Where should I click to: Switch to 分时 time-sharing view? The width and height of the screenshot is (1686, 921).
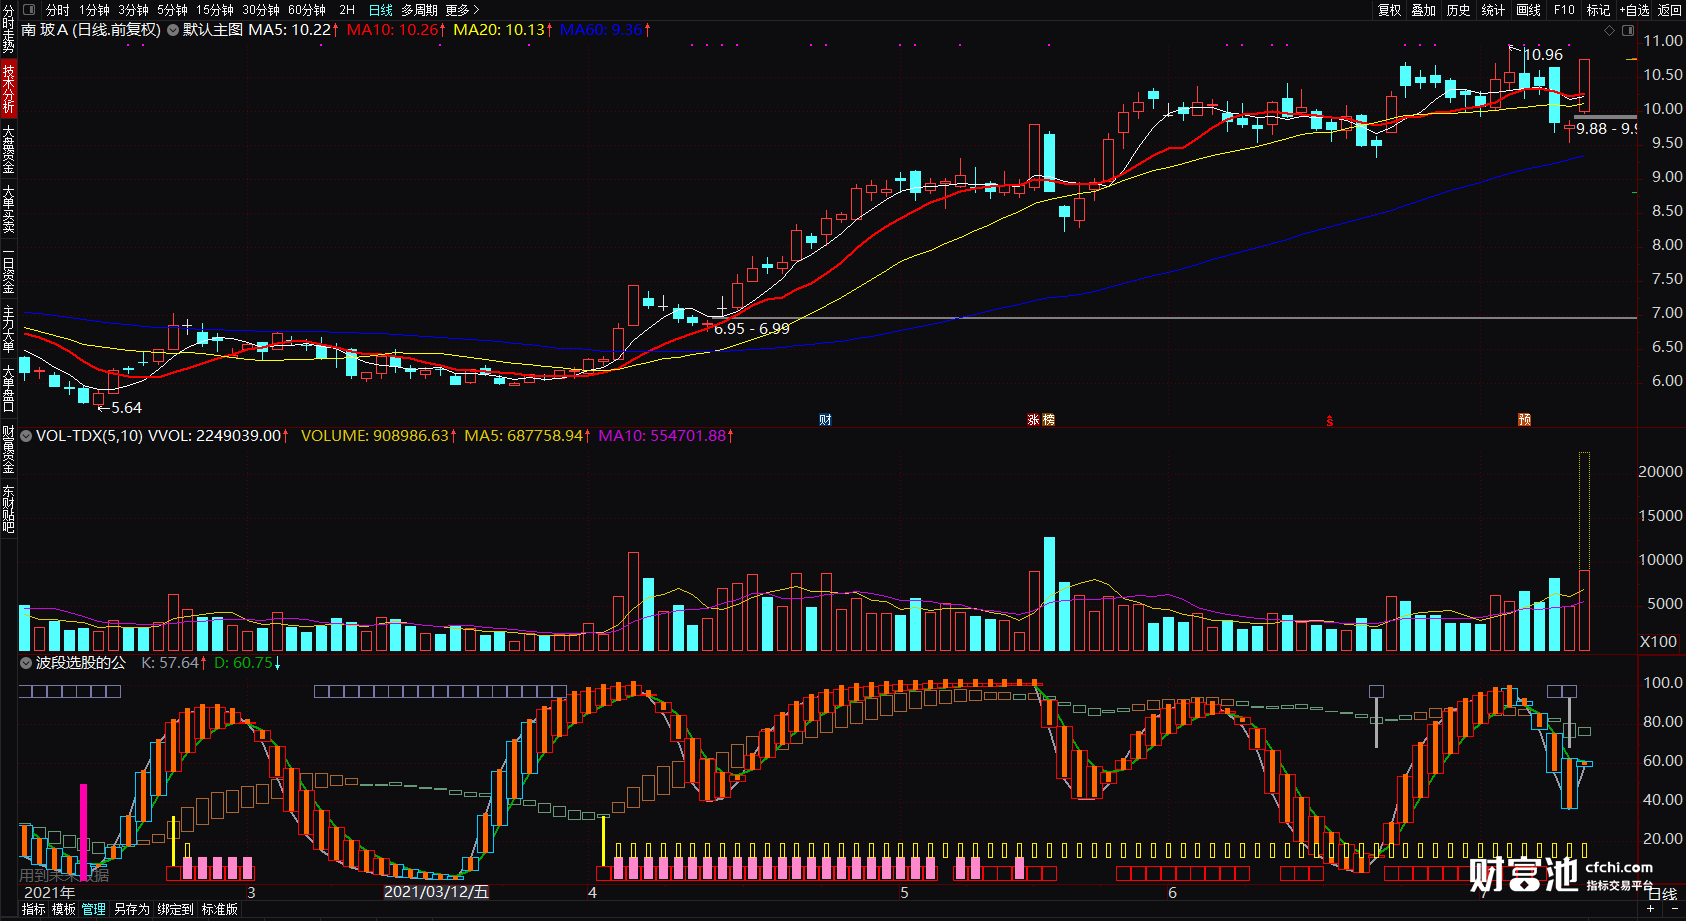click(x=57, y=10)
